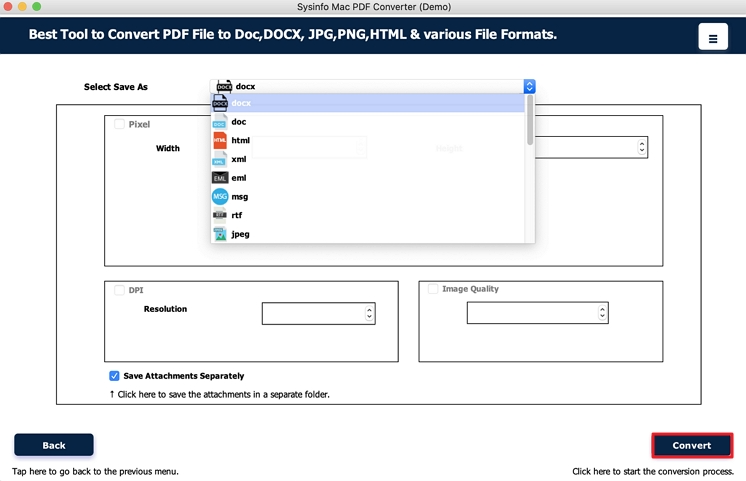Enable the DPI checkbox
Viewport: 746px width, 481px height.
119,290
